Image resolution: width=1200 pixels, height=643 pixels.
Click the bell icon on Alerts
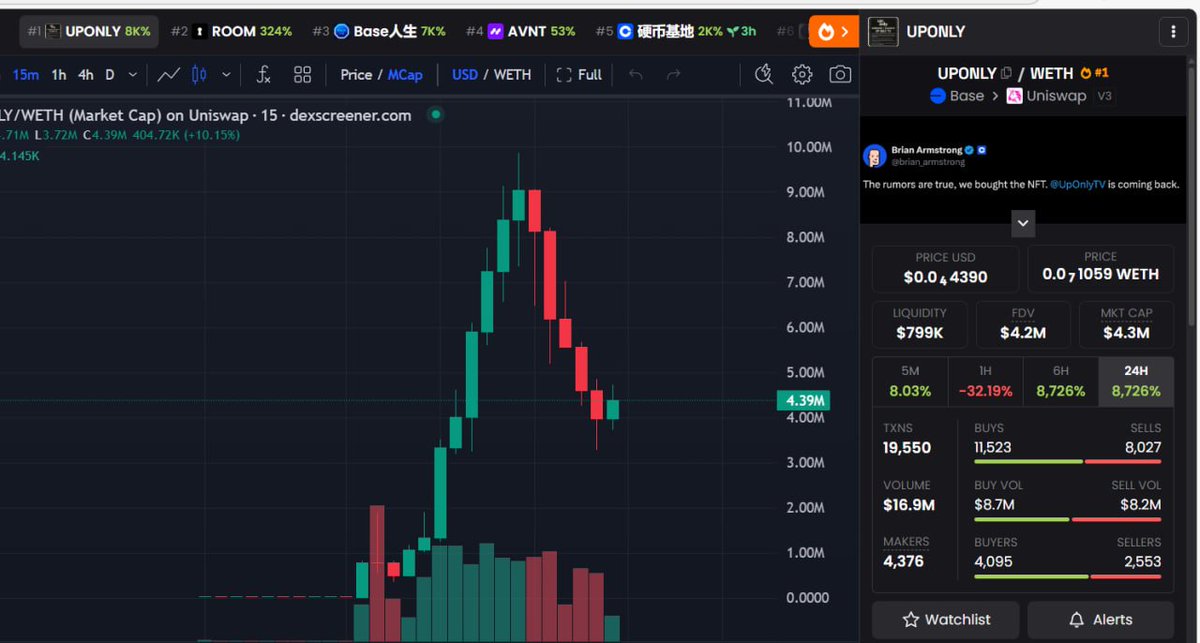click(1076, 620)
